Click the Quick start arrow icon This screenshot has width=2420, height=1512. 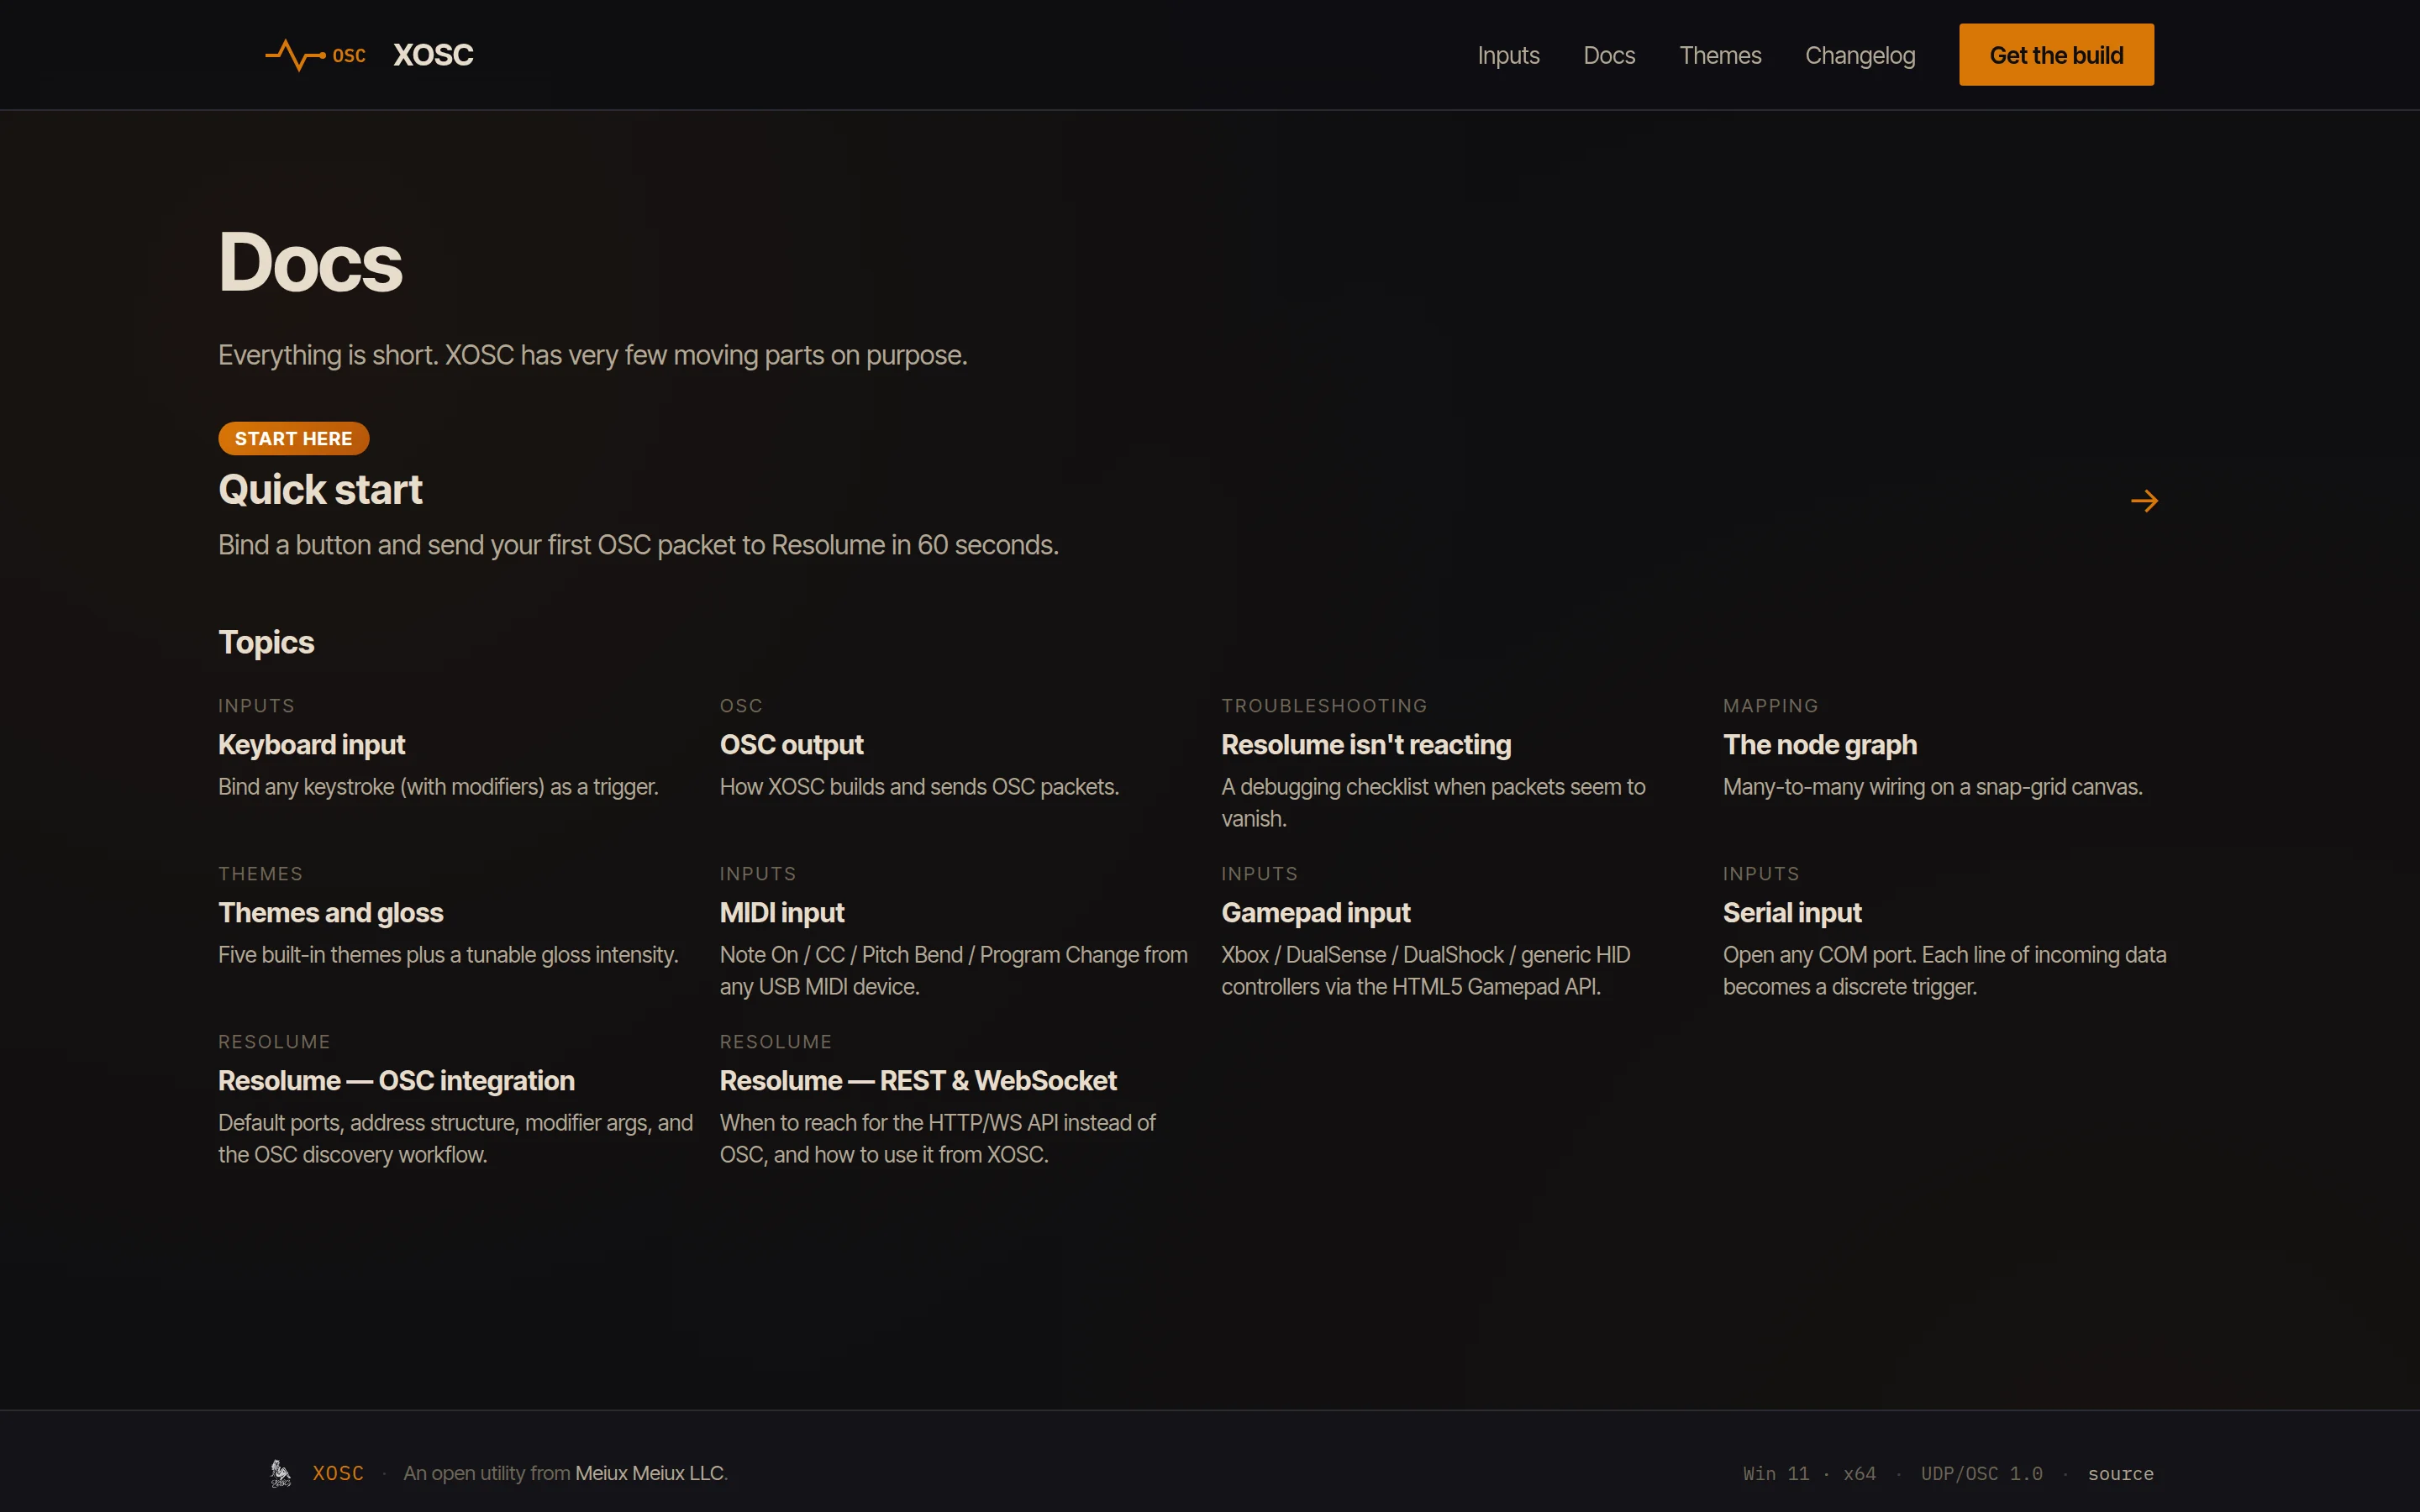[2144, 501]
